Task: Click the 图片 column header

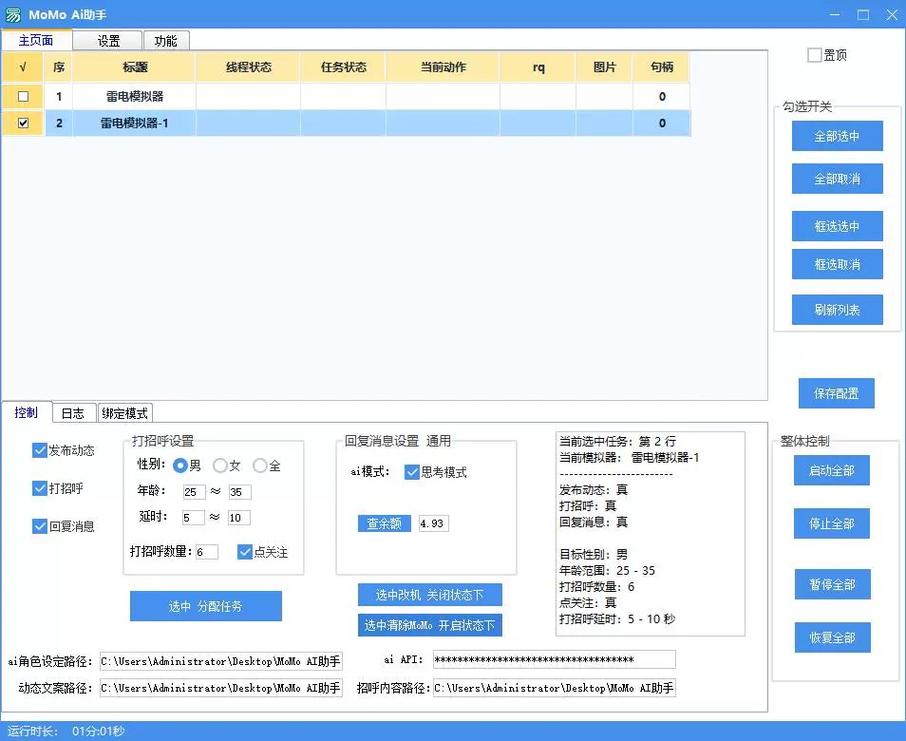Action: click(x=604, y=67)
